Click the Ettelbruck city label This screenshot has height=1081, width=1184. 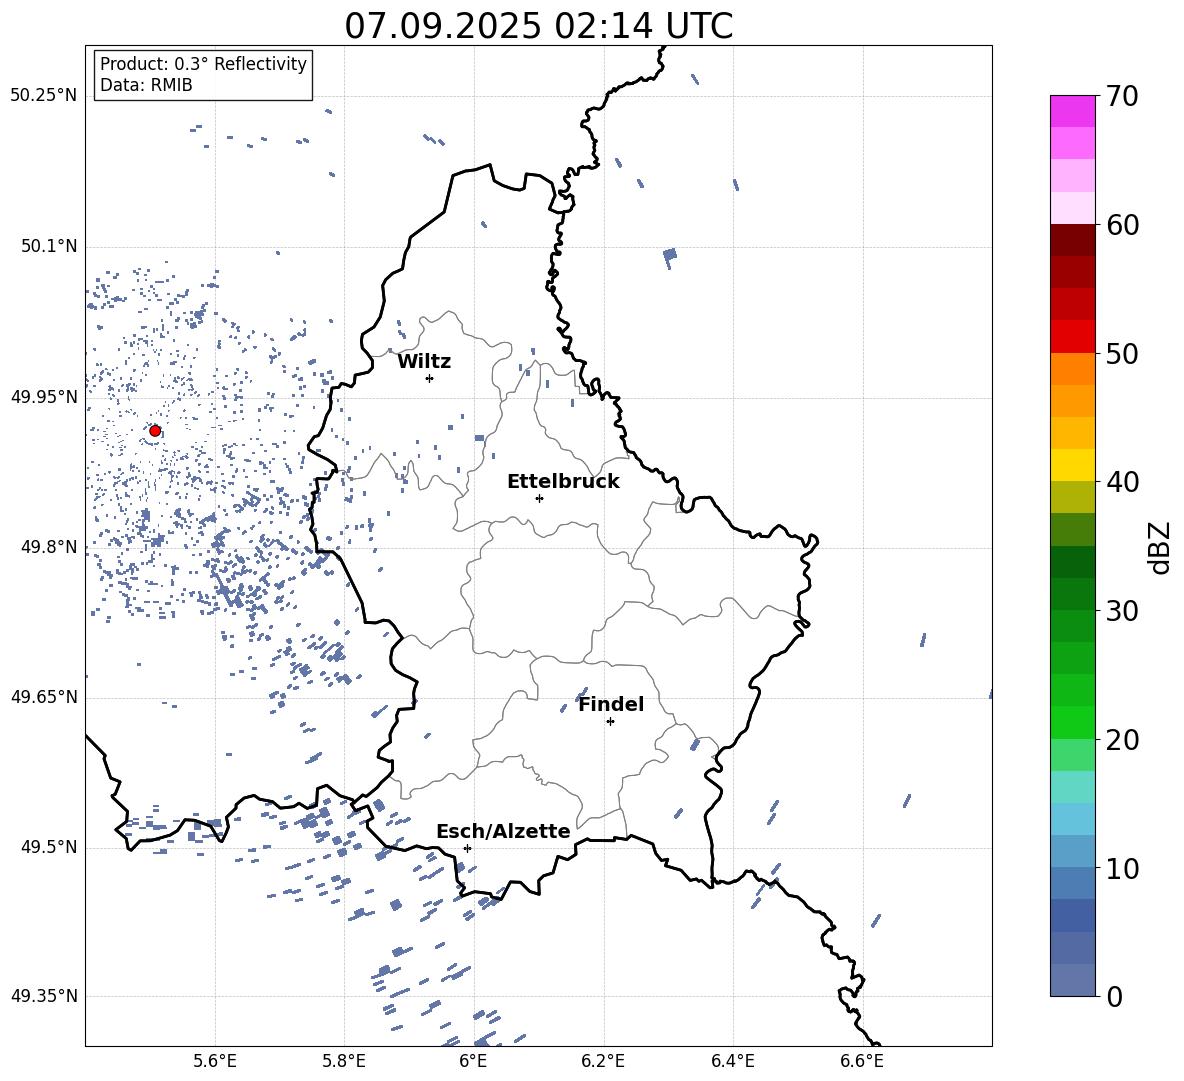click(x=563, y=482)
